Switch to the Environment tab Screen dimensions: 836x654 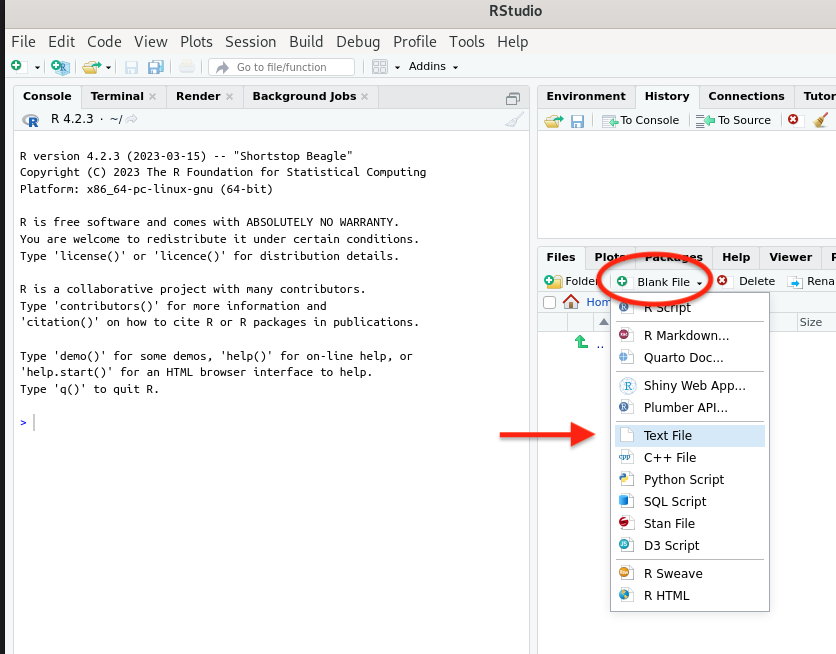(x=585, y=96)
